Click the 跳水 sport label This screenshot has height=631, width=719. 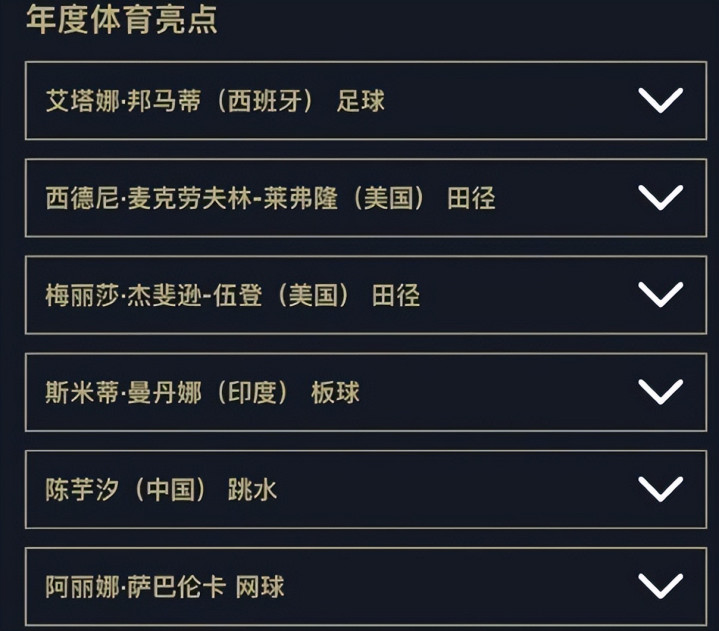click(x=253, y=489)
